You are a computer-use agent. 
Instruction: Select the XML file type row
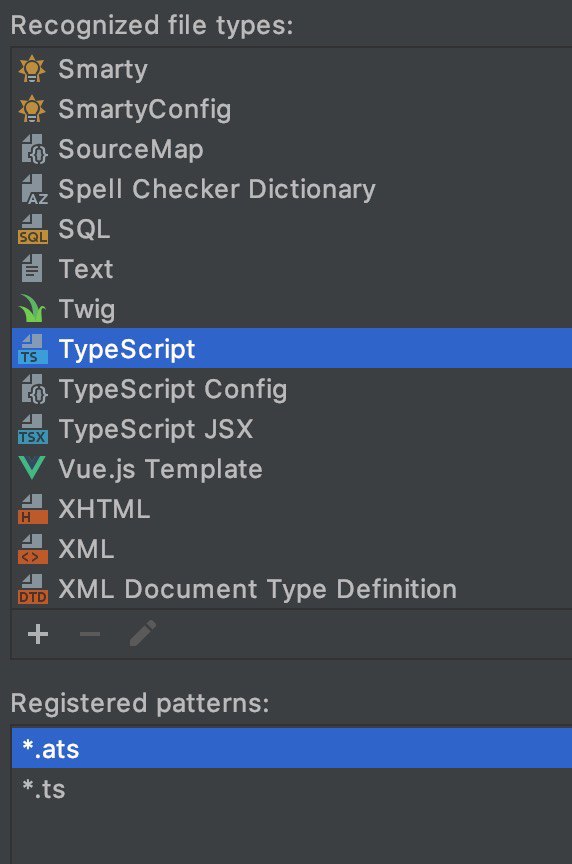tap(292, 549)
